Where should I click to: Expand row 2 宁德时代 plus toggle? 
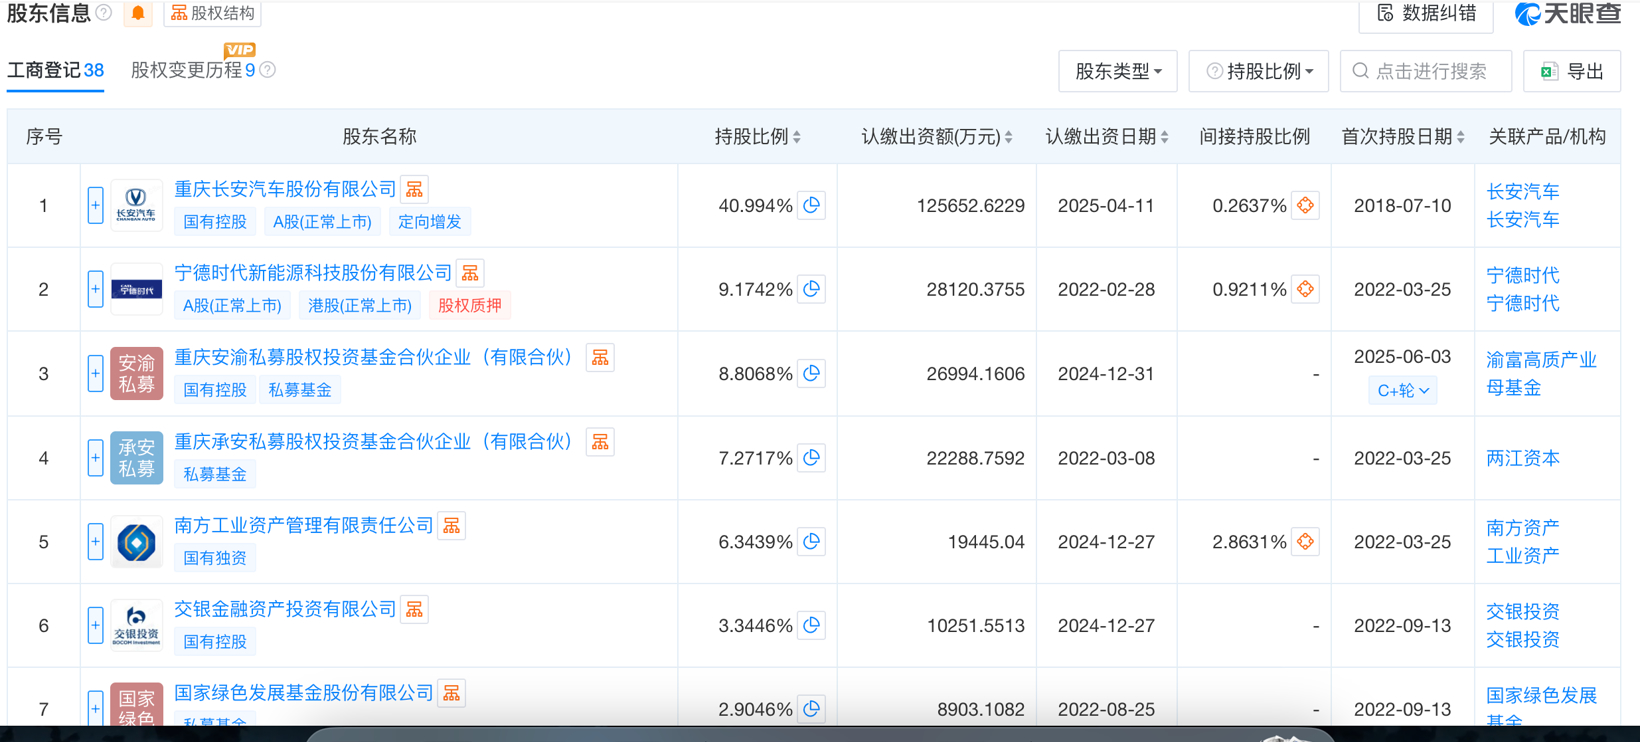click(x=95, y=289)
